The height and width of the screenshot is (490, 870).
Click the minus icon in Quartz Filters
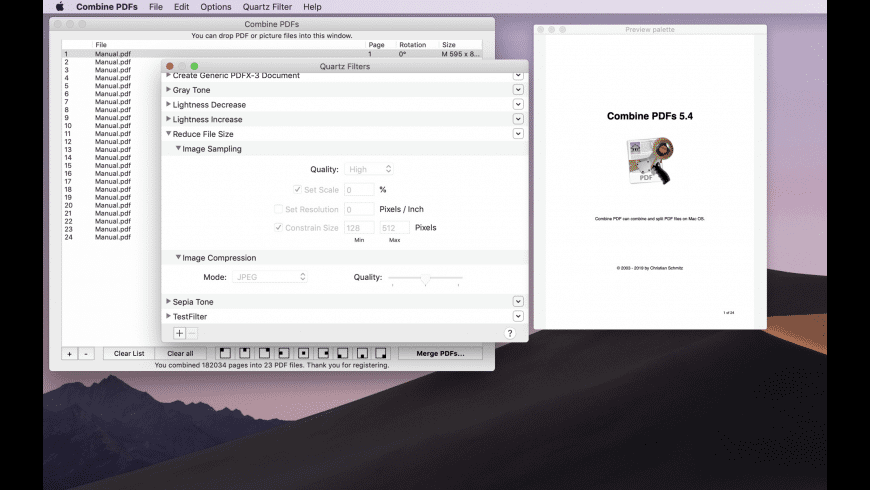(192, 333)
